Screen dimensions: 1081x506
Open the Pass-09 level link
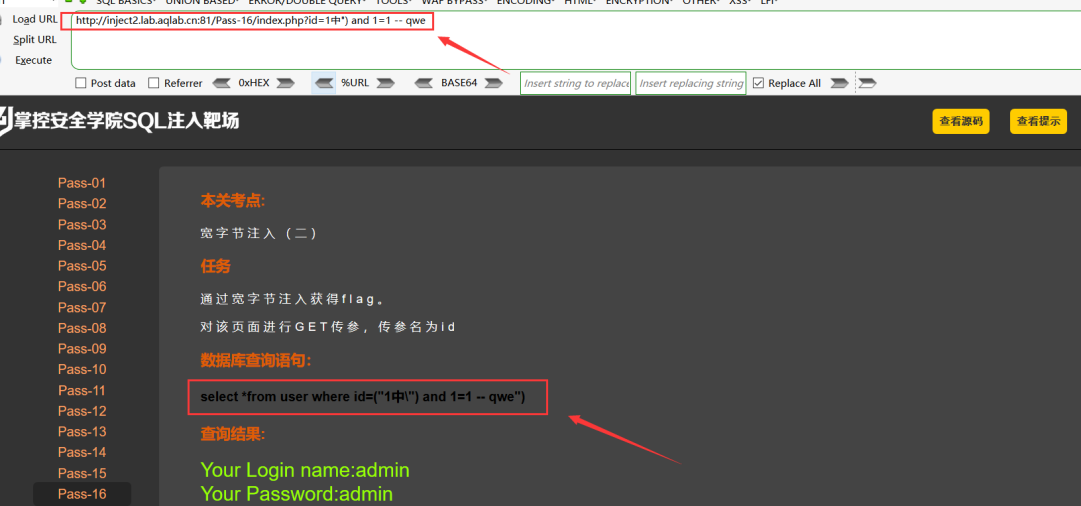(x=82, y=349)
